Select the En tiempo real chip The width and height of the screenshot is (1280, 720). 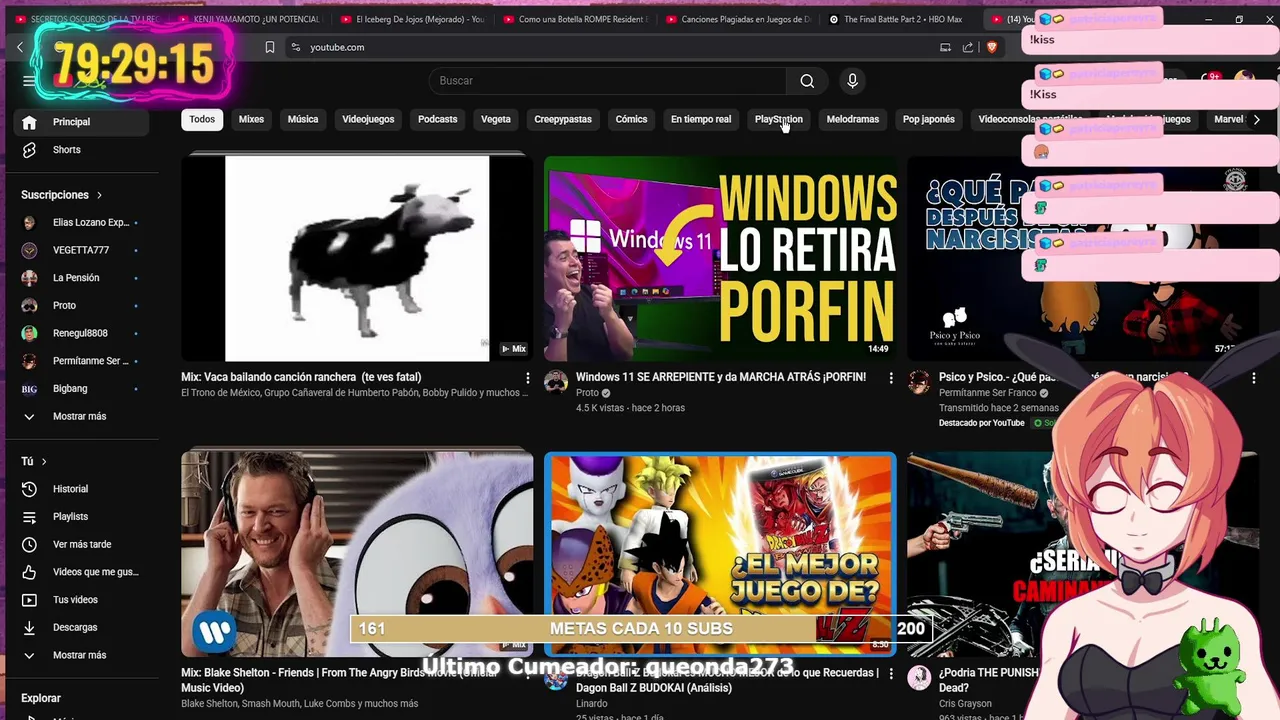coord(701,119)
